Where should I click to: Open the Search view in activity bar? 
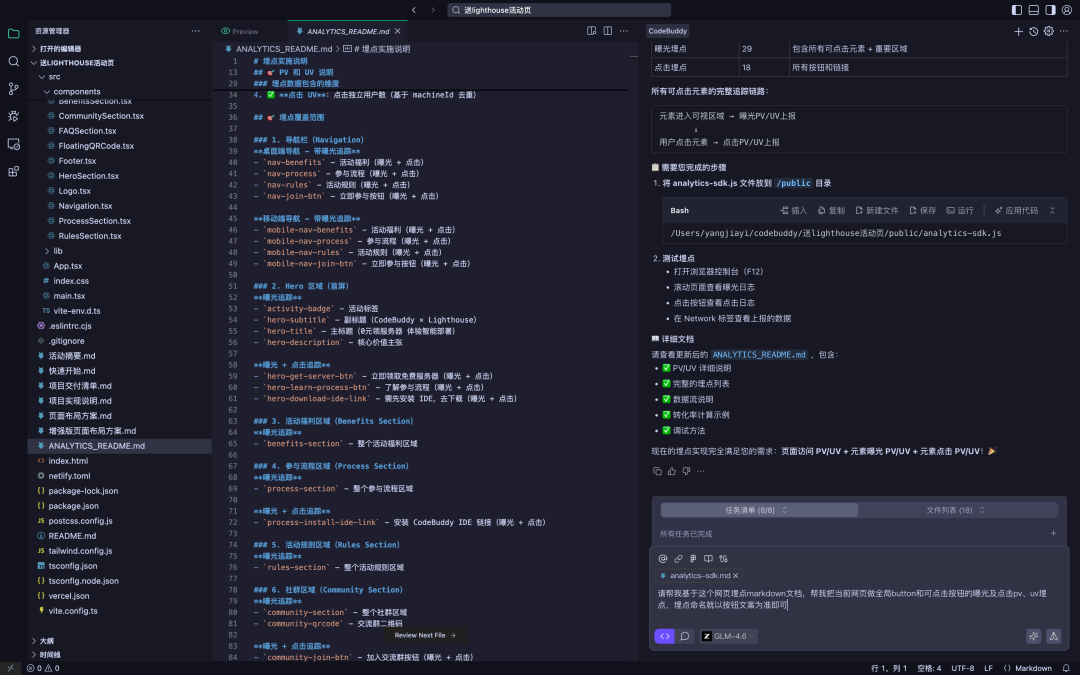(x=13, y=61)
